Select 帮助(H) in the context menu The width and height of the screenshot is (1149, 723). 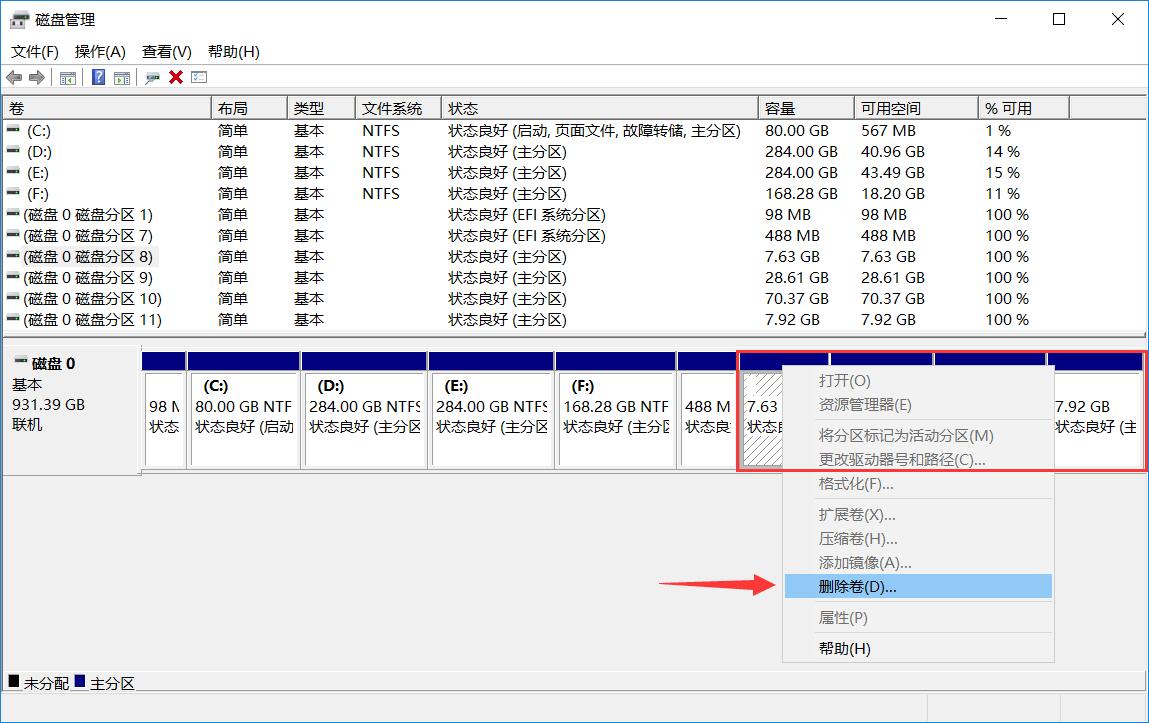click(x=844, y=648)
